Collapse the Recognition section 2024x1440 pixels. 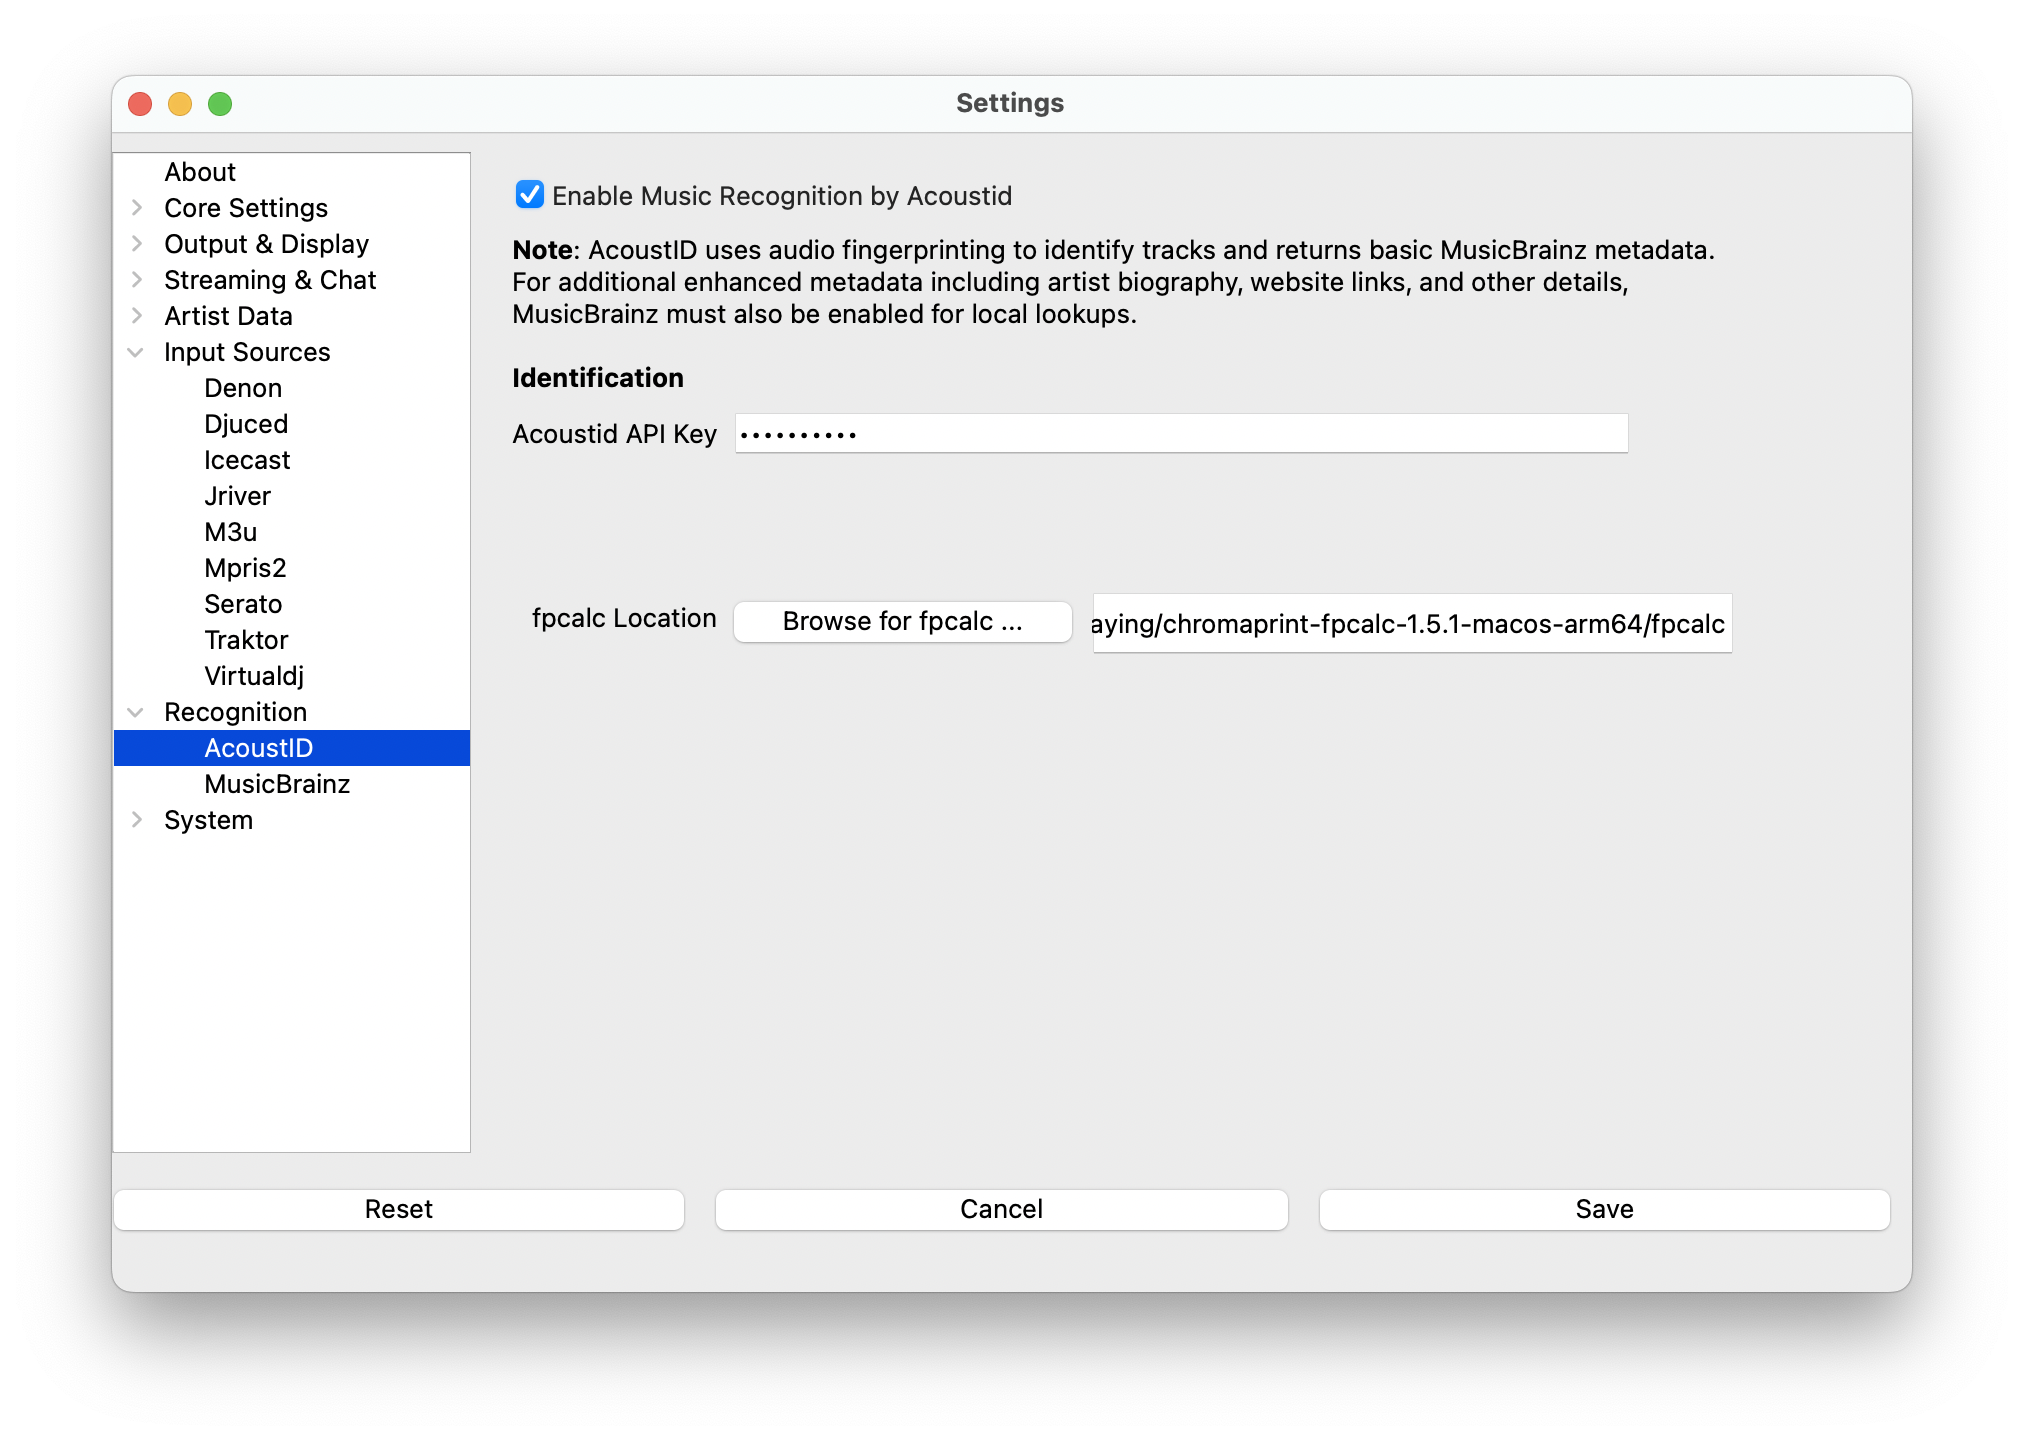point(137,712)
